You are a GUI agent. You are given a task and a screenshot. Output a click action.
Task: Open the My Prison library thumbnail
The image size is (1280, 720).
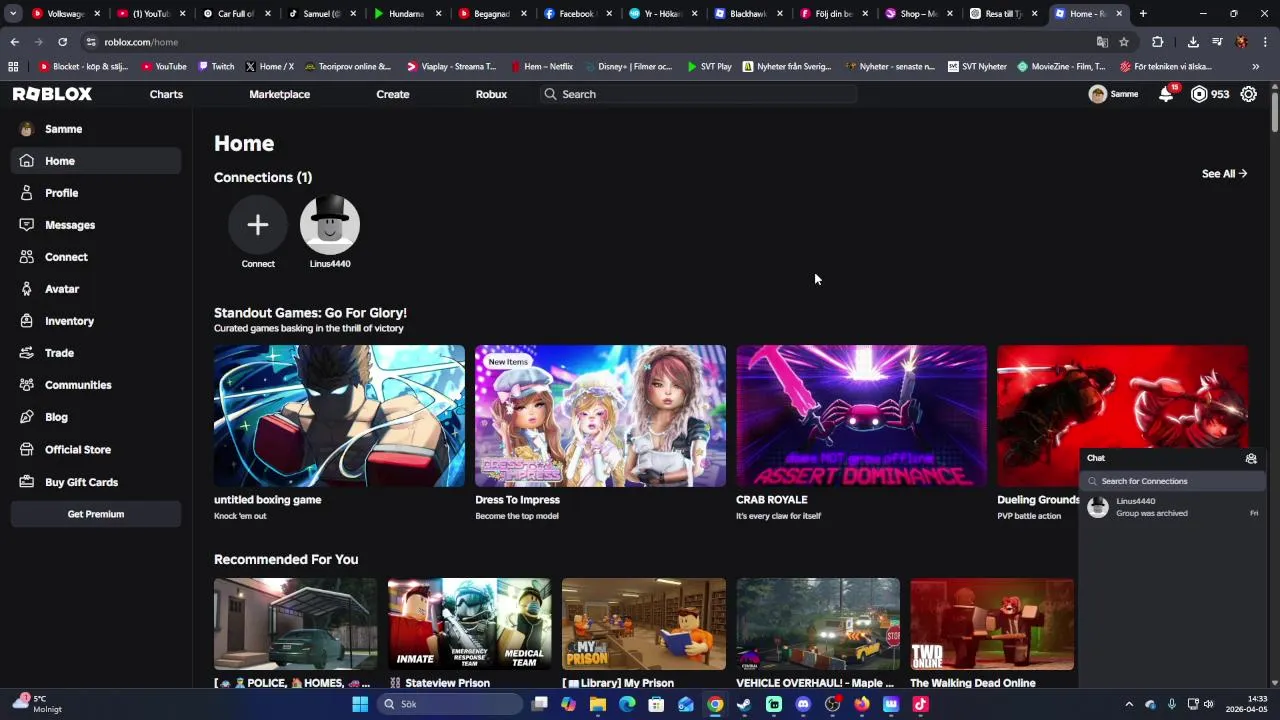[x=644, y=624]
